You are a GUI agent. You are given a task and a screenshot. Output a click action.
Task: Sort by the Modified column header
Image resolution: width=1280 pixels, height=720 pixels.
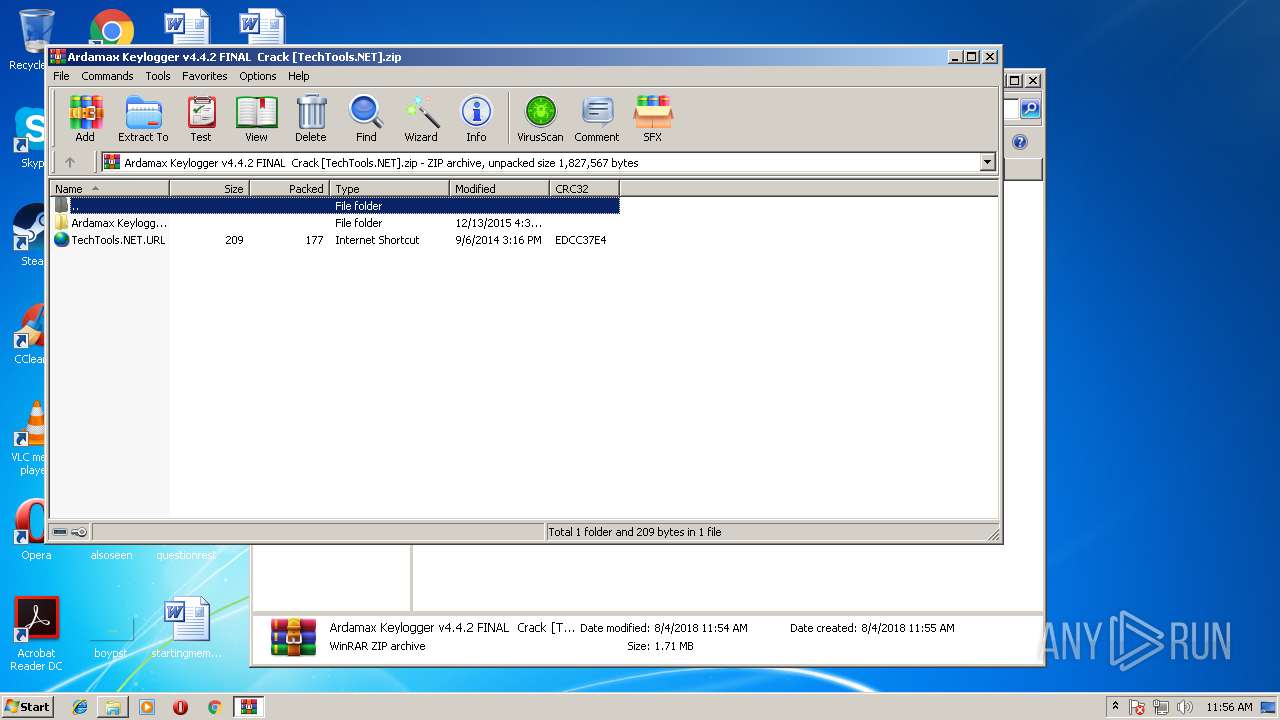tap(499, 188)
